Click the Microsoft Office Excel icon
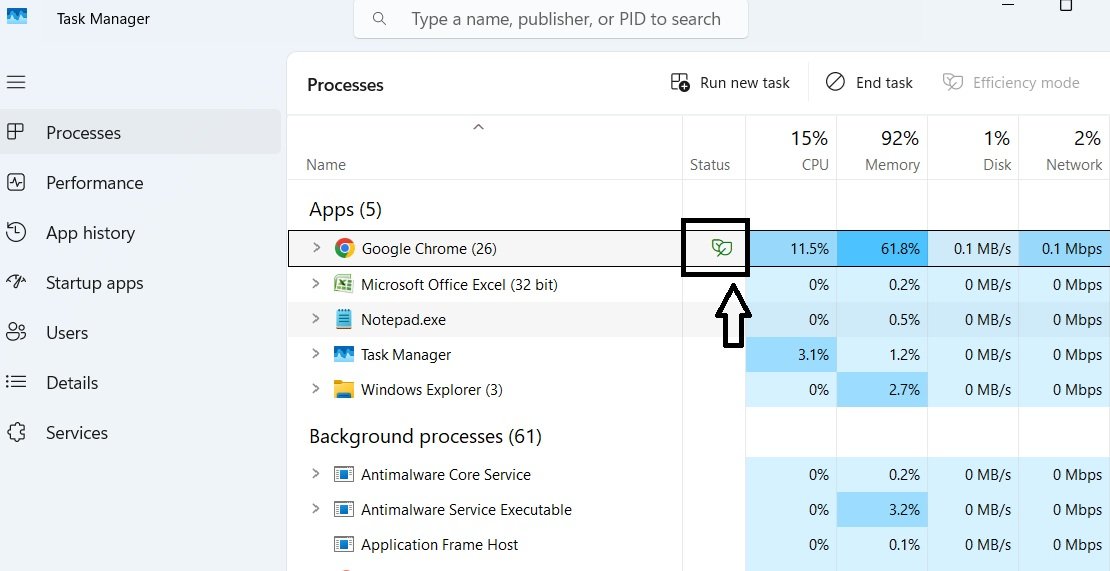The width and height of the screenshot is (1110, 571). pos(343,284)
